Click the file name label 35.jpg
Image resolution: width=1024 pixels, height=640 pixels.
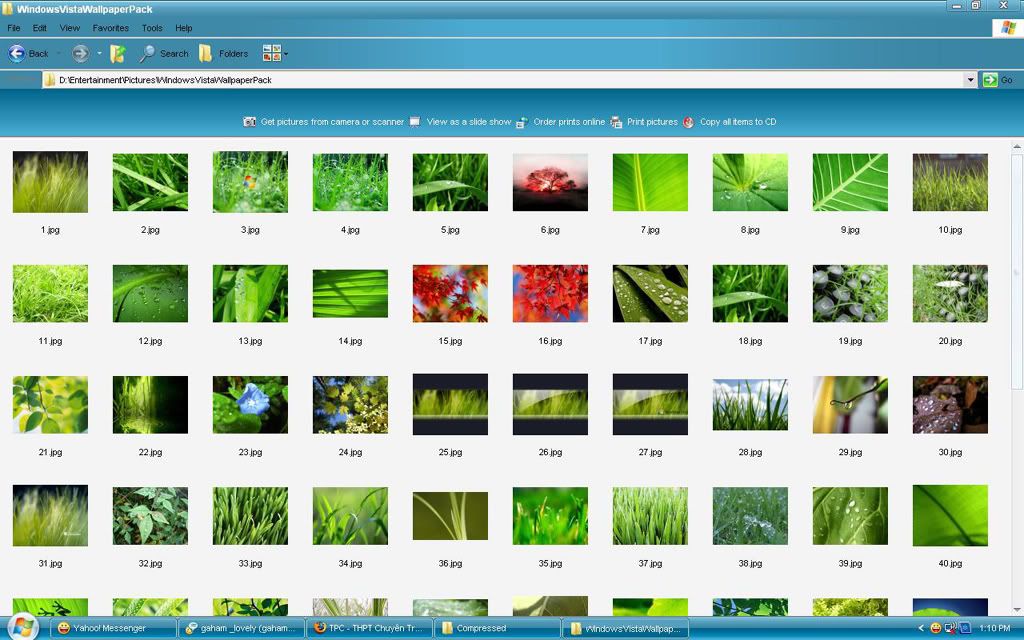tap(550, 564)
